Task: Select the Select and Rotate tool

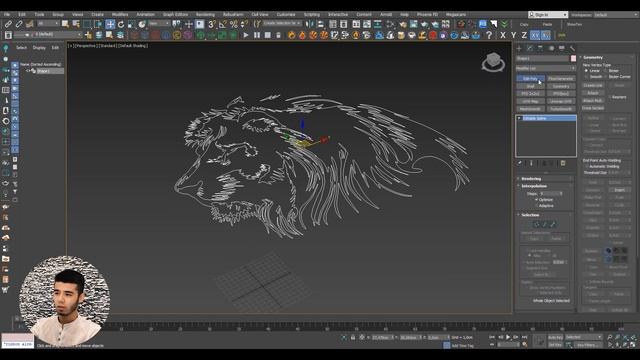Action: 121,24
